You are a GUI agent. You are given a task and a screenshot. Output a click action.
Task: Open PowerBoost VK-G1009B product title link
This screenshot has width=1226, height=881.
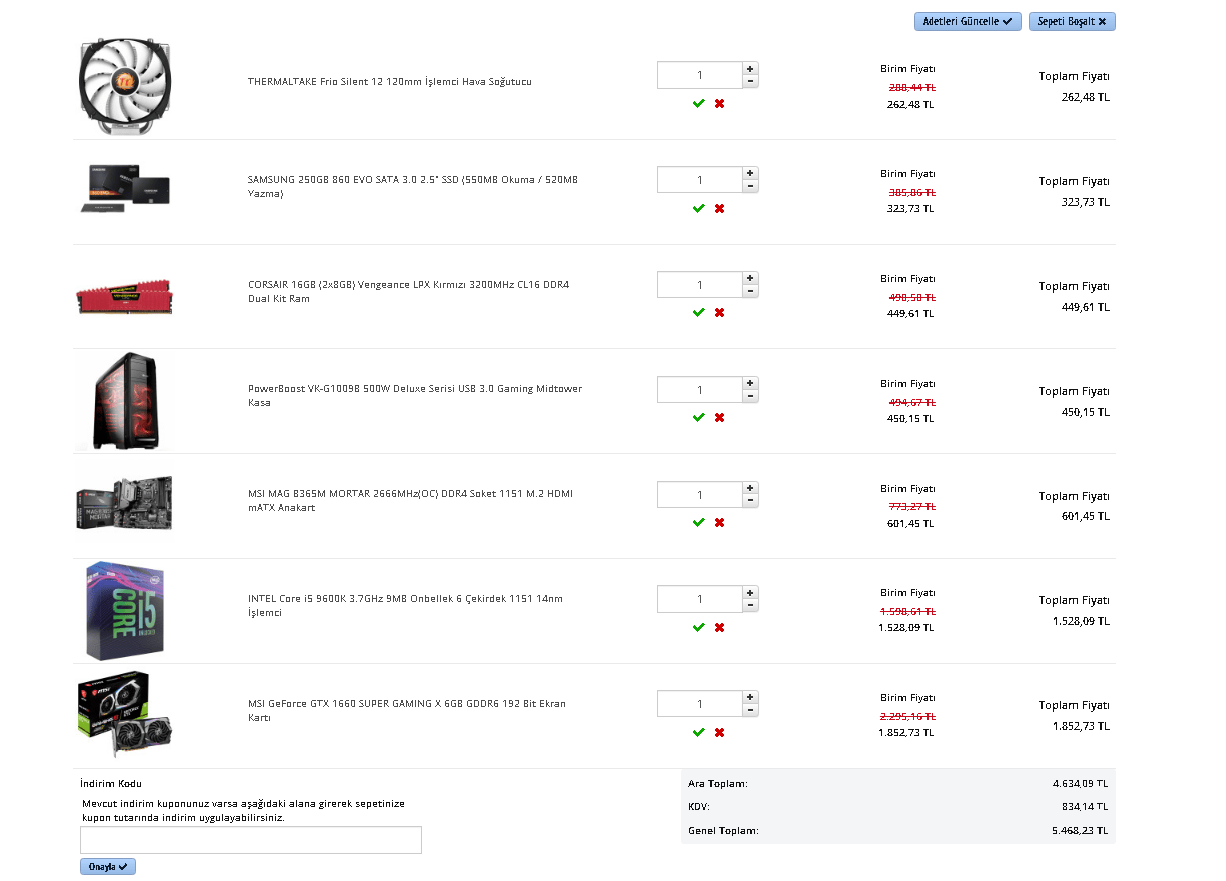[x=415, y=396]
